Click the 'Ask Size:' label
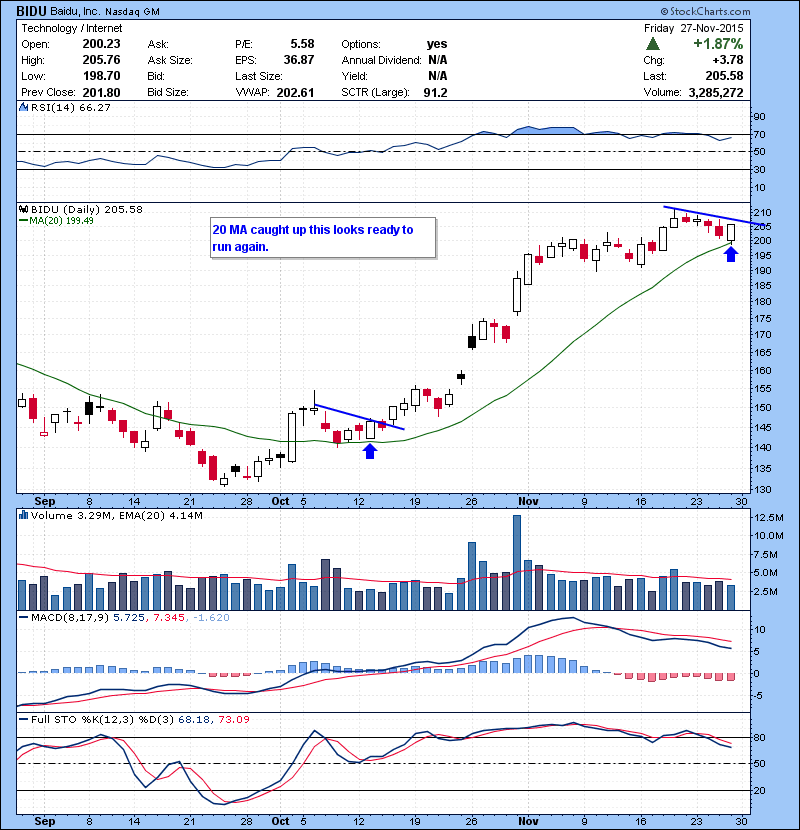This screenshot has height=830, width=800. point(170,60)
